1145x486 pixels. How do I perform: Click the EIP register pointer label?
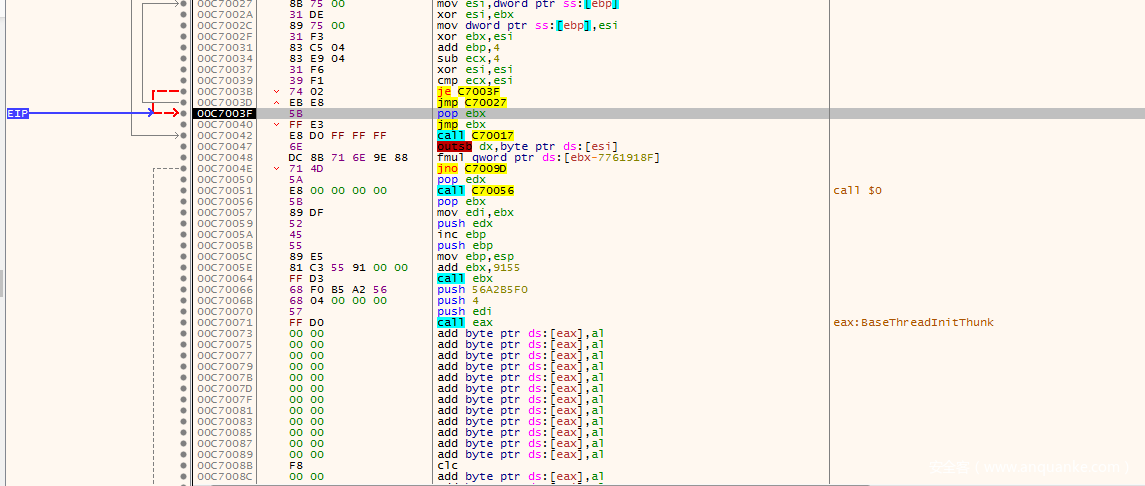[18, 114]
